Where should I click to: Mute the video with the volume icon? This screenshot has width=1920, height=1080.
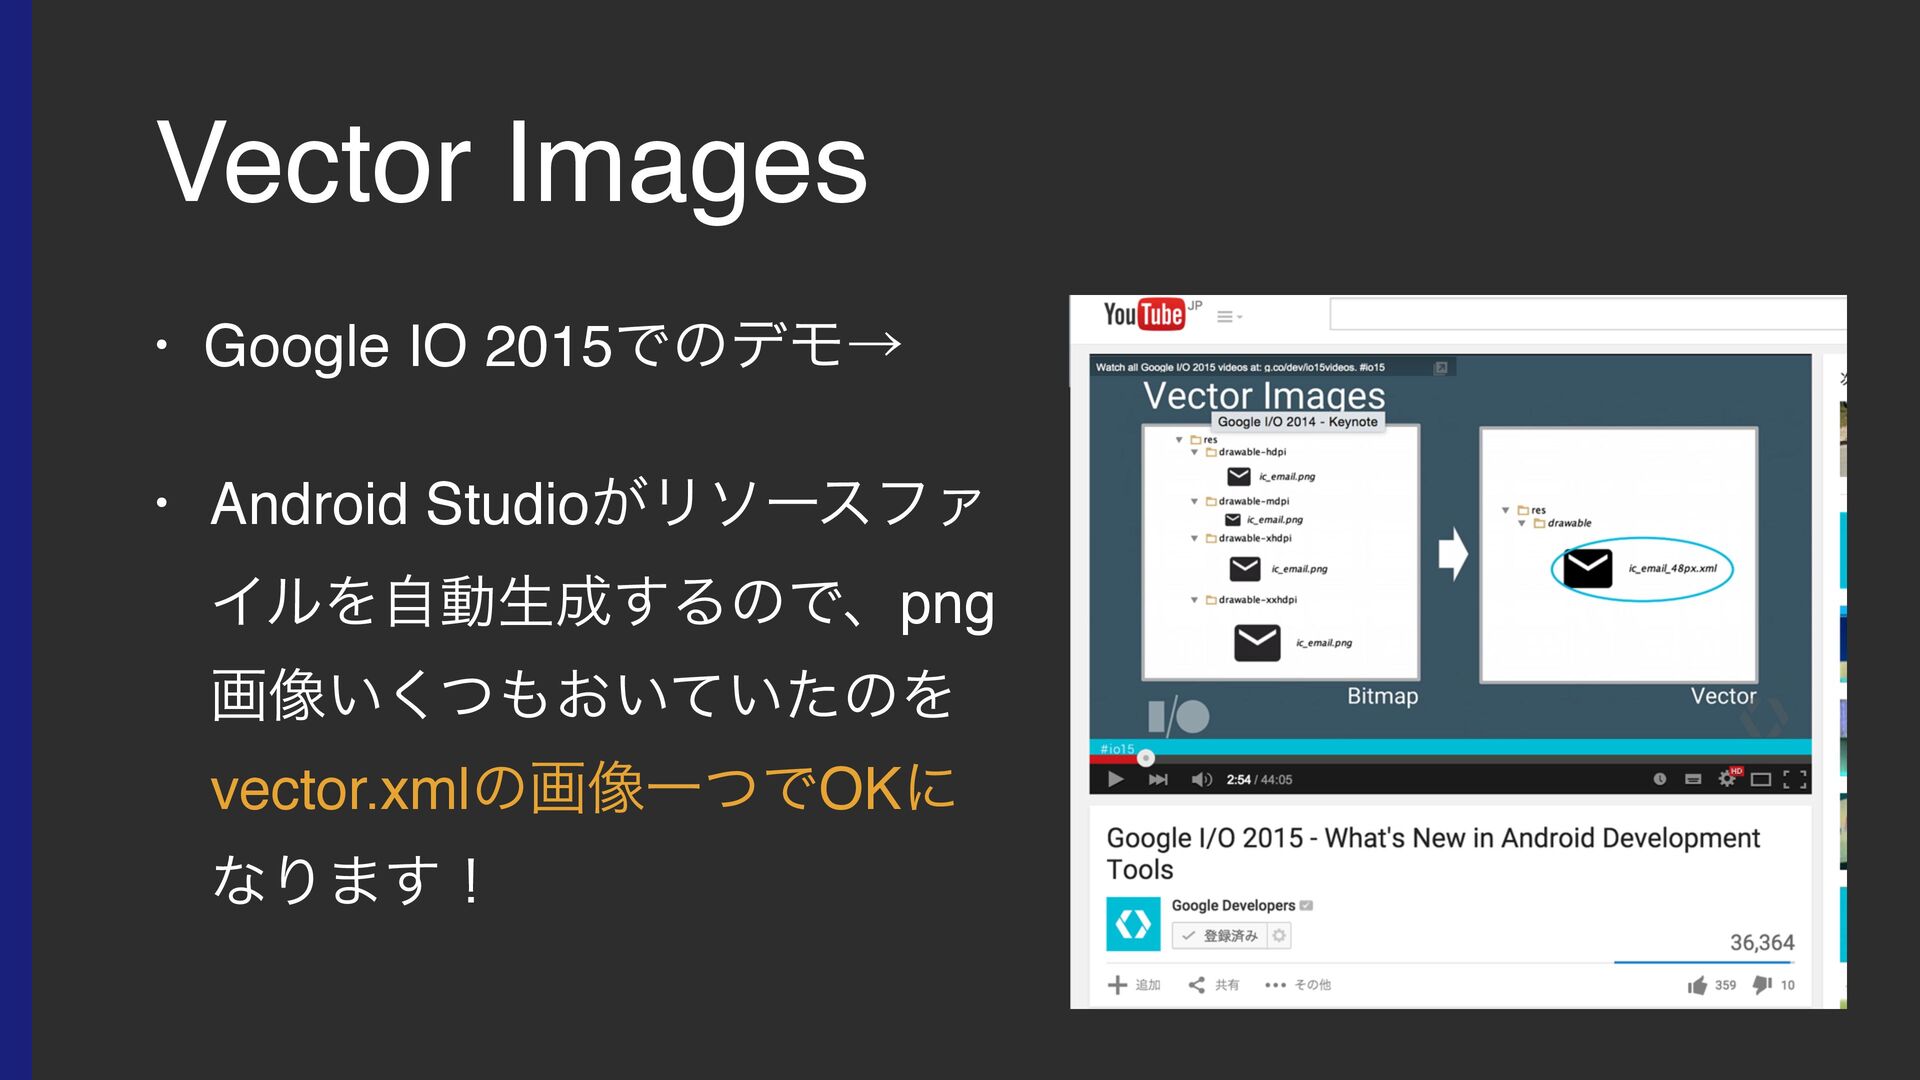coord(1201,779)
